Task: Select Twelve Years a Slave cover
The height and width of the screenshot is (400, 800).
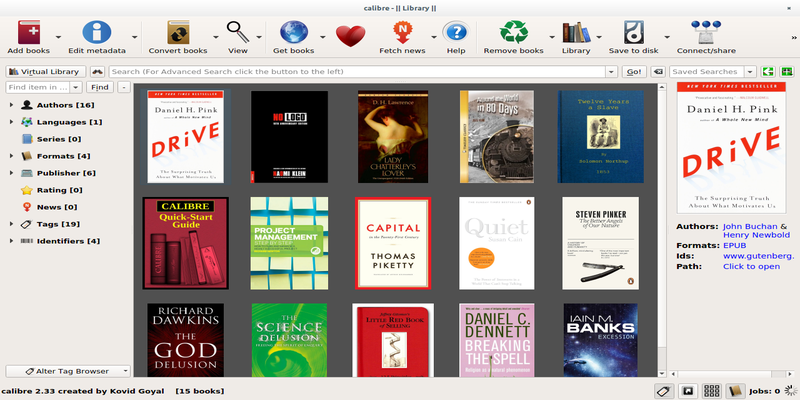Action: tap(601, 137)
